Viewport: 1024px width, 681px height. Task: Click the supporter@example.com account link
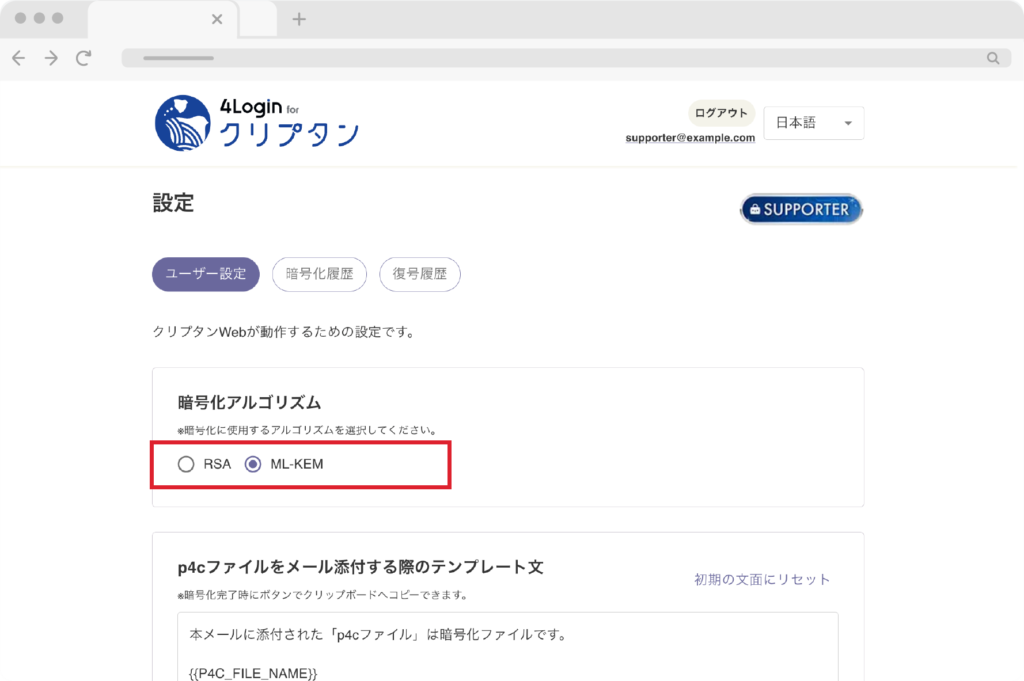coord(690,138)
